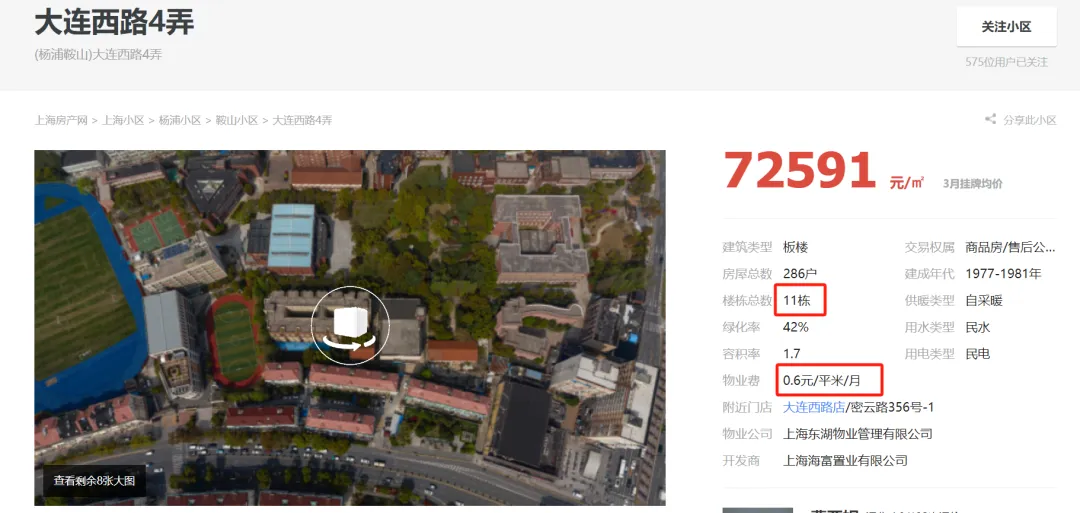Click the 72591 average price figure
This screenshot has width=1080, height=513.
coord(800,171)
